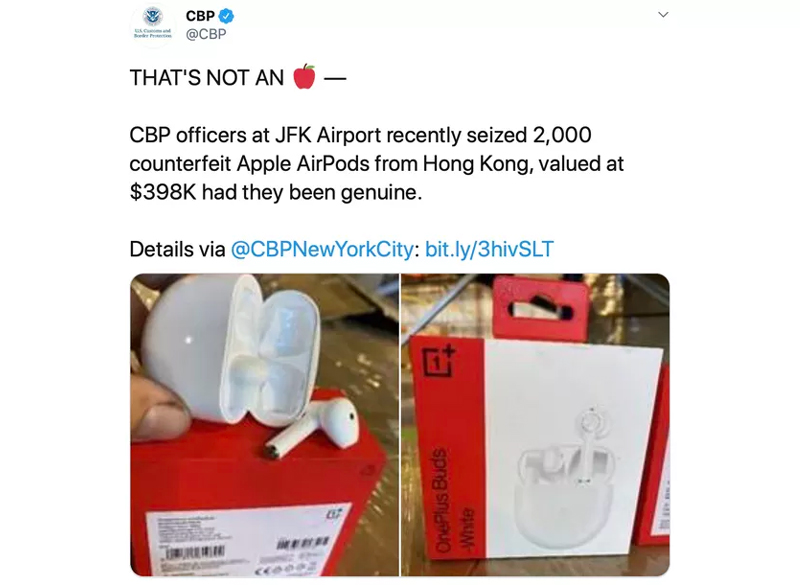This screenshot has width=800, height=585.
Task: Click the CBP display name
Action: pos(200,16)
